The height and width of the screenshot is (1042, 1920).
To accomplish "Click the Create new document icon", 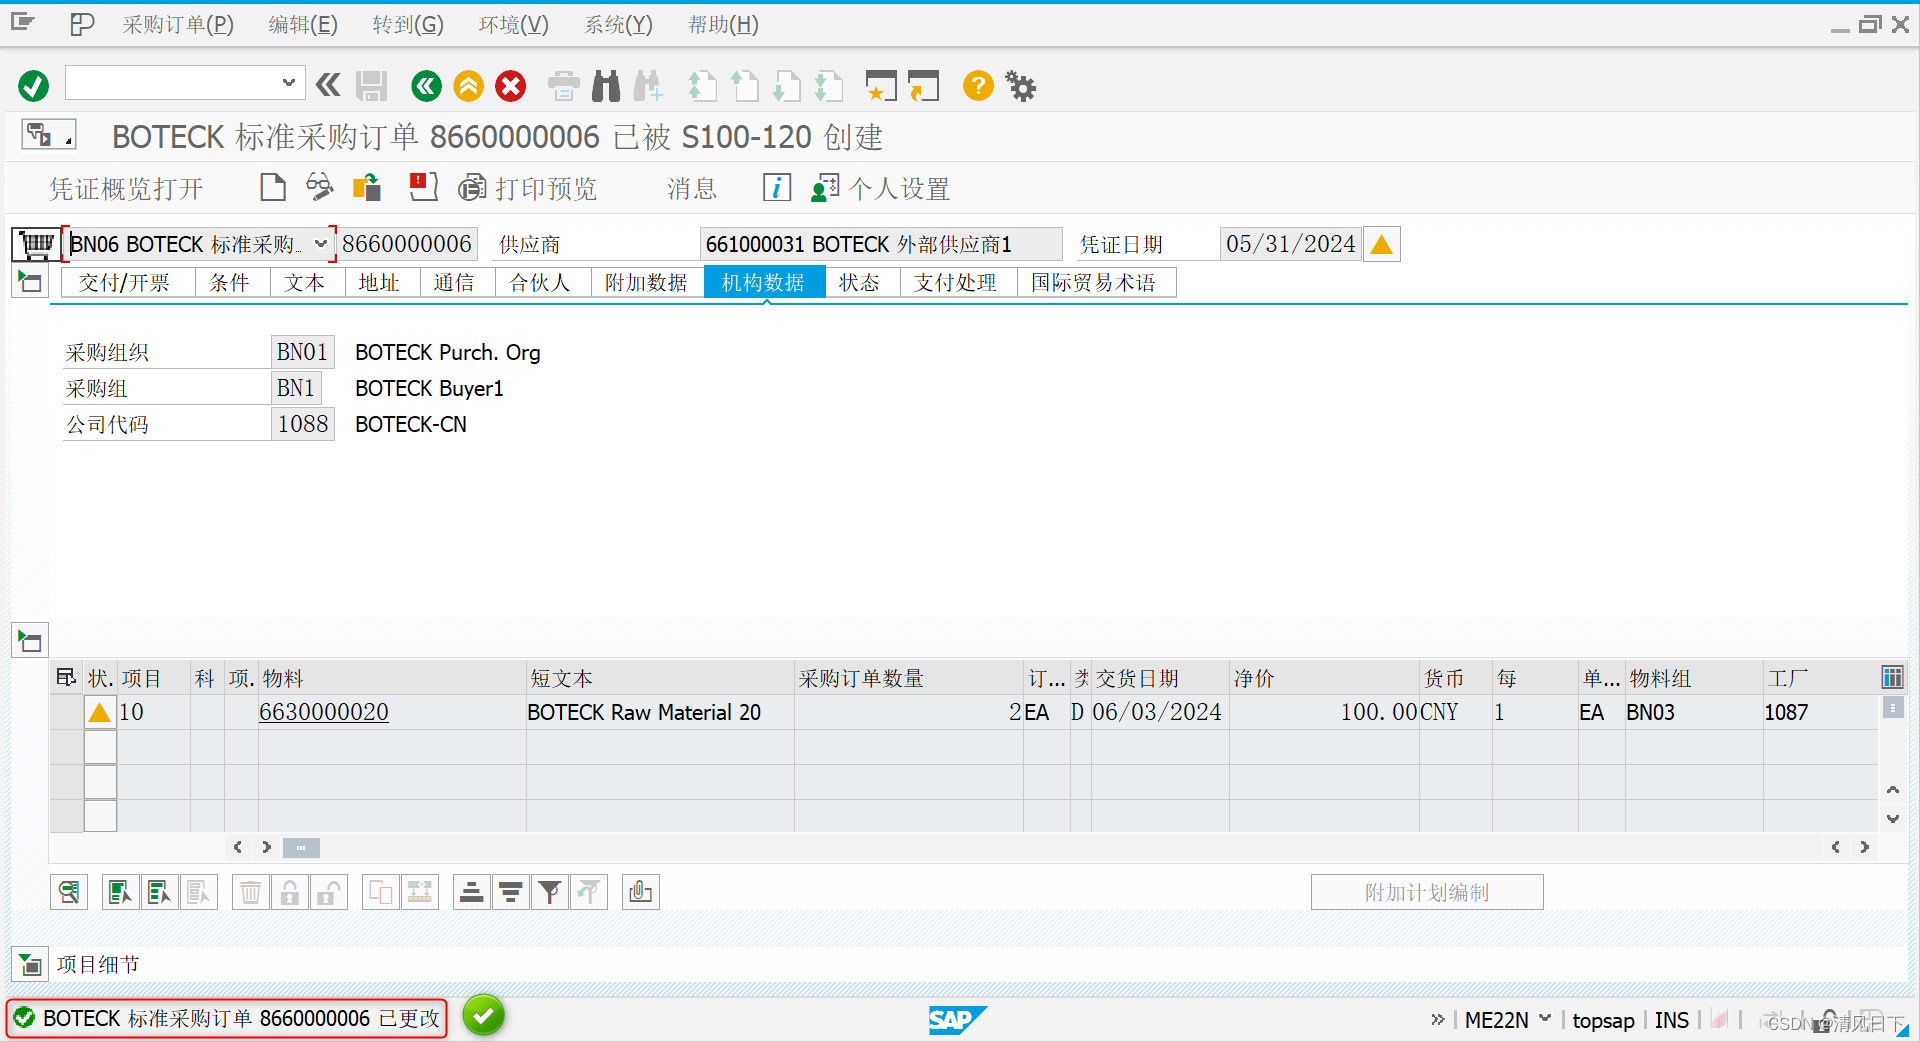I will 272,187.
